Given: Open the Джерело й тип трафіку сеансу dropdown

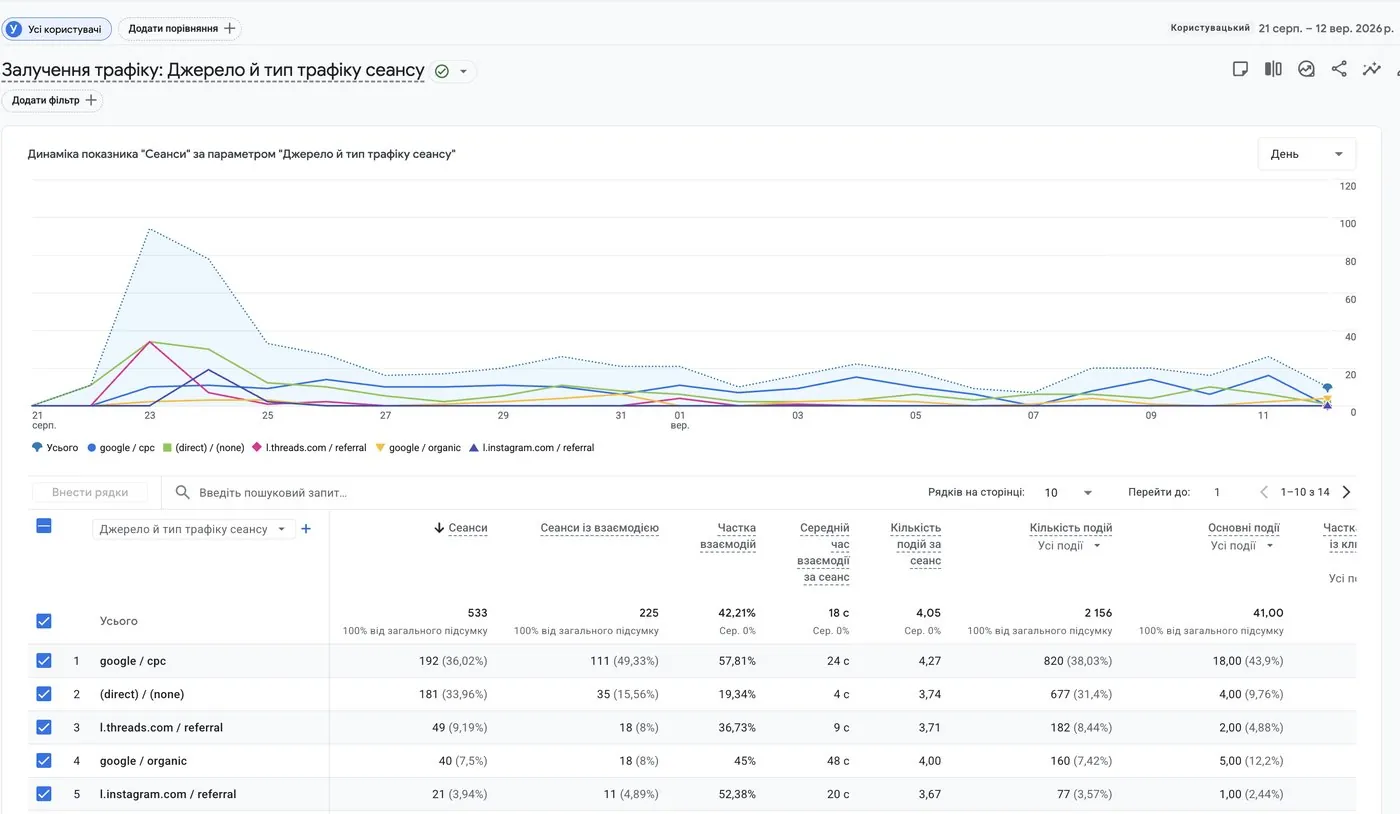Looking at the screenshot, I should click(x=194, y=529).
